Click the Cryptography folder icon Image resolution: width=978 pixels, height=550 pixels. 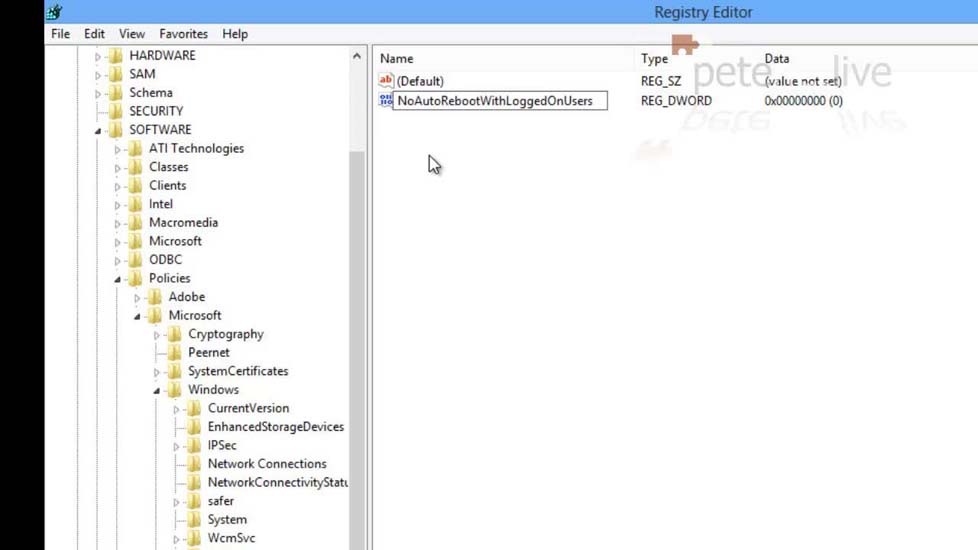(175, 334)
